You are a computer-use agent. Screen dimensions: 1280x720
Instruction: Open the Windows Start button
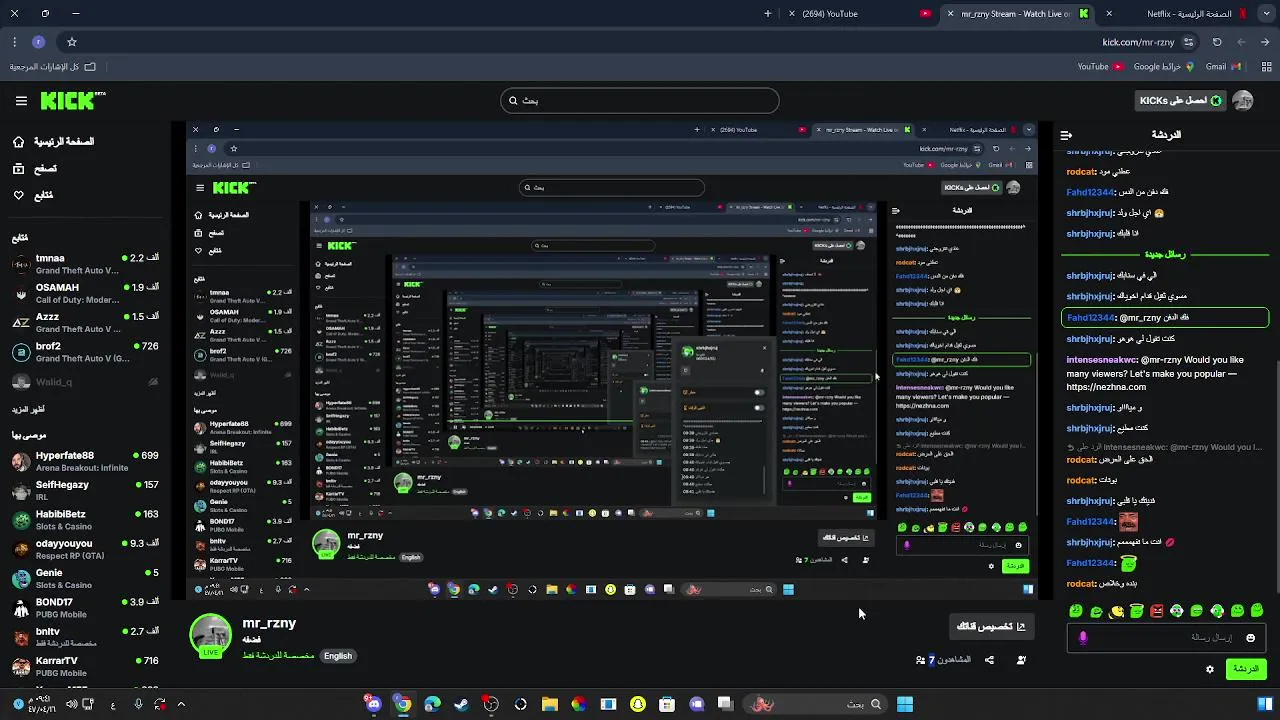tap(905, 704)
